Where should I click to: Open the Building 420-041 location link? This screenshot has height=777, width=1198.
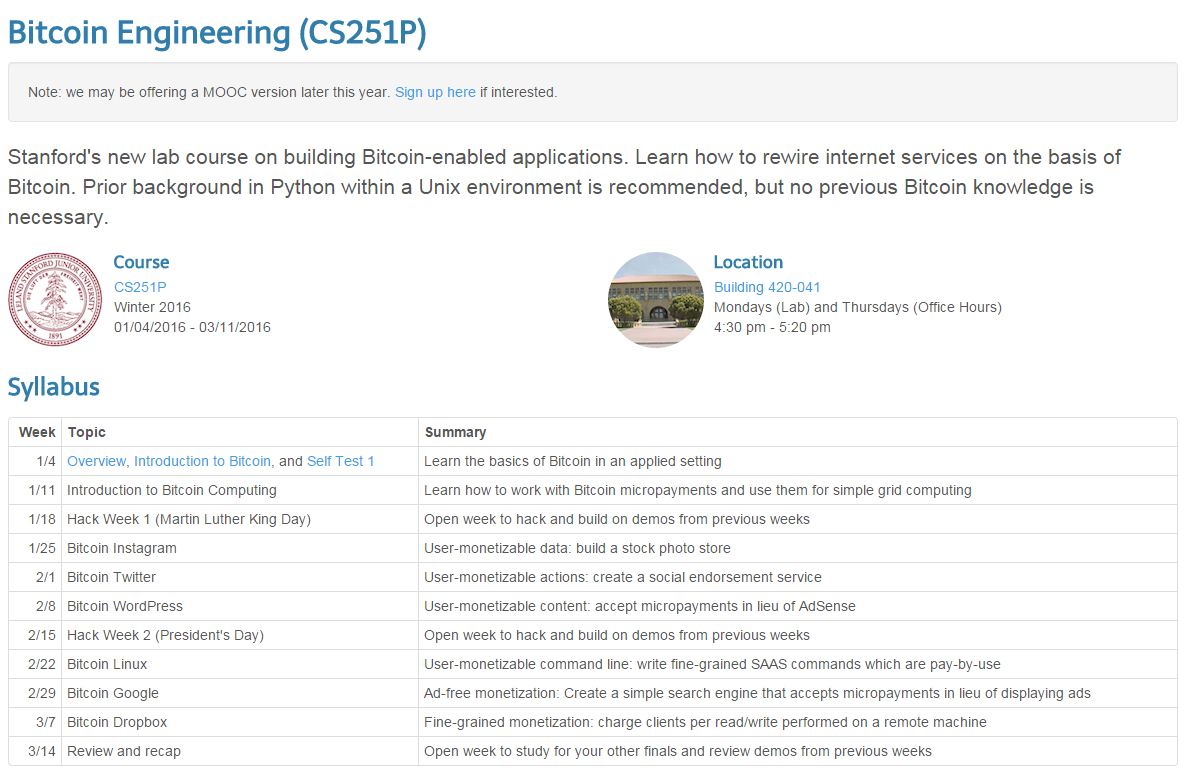coord(767,287)
